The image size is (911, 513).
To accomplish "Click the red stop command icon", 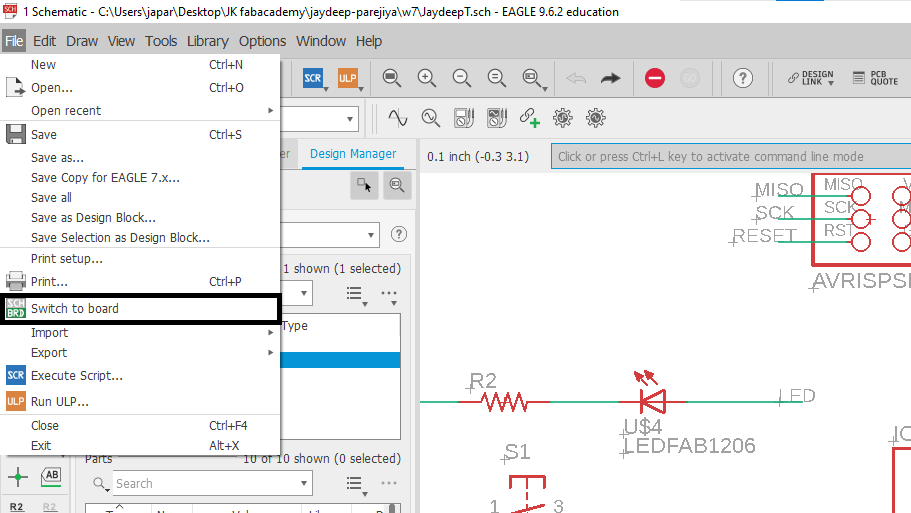I will pyautogui.click(x=655, y=78).
